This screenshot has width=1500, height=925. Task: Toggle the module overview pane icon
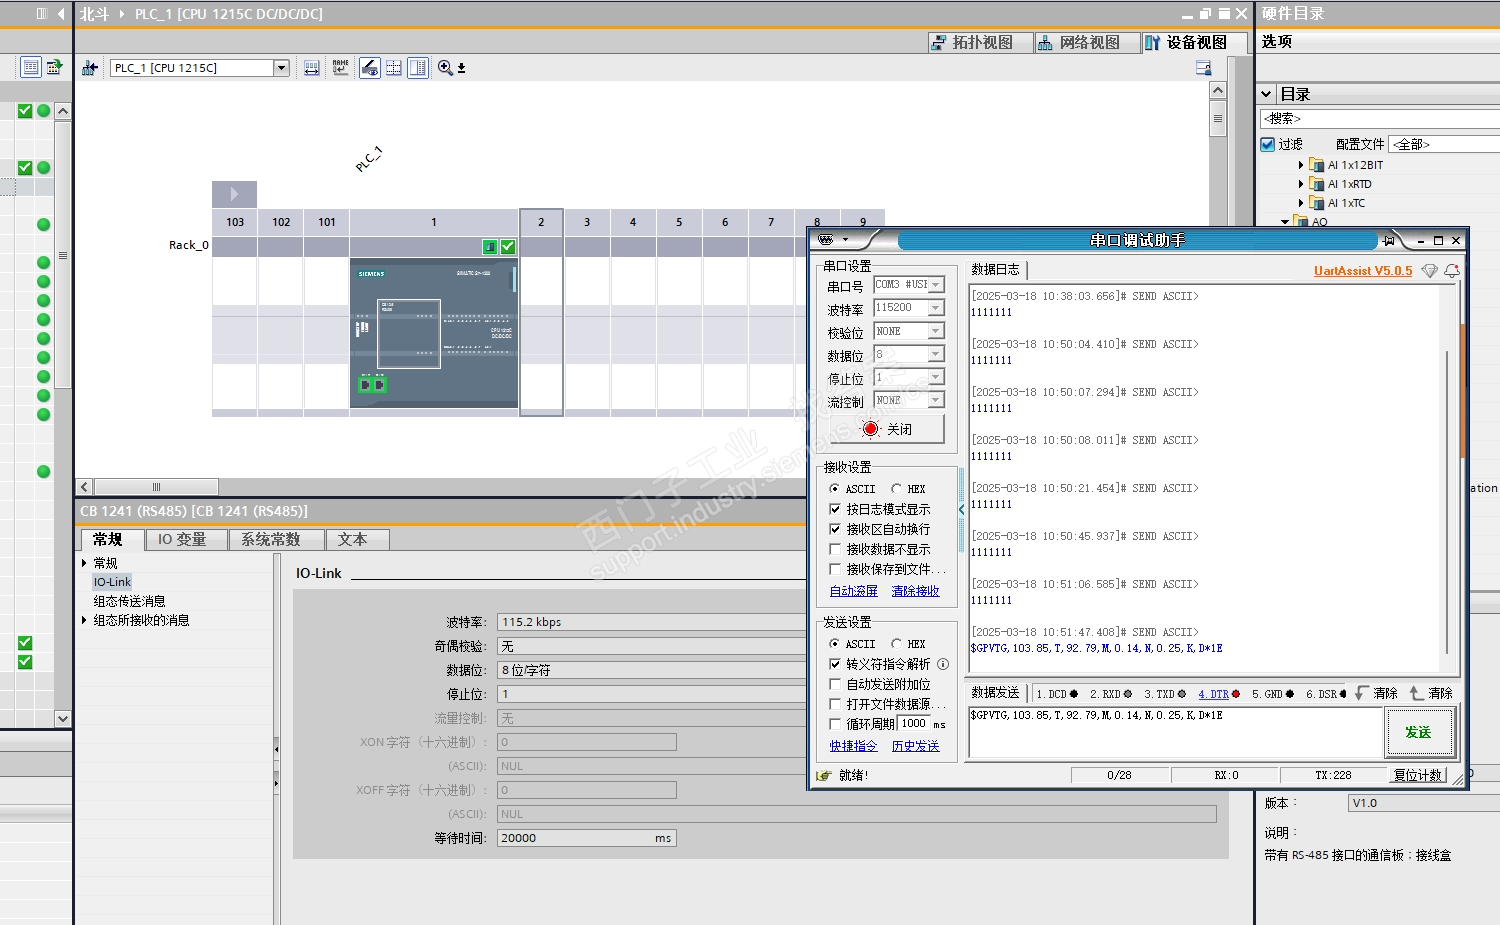(418, 68)
